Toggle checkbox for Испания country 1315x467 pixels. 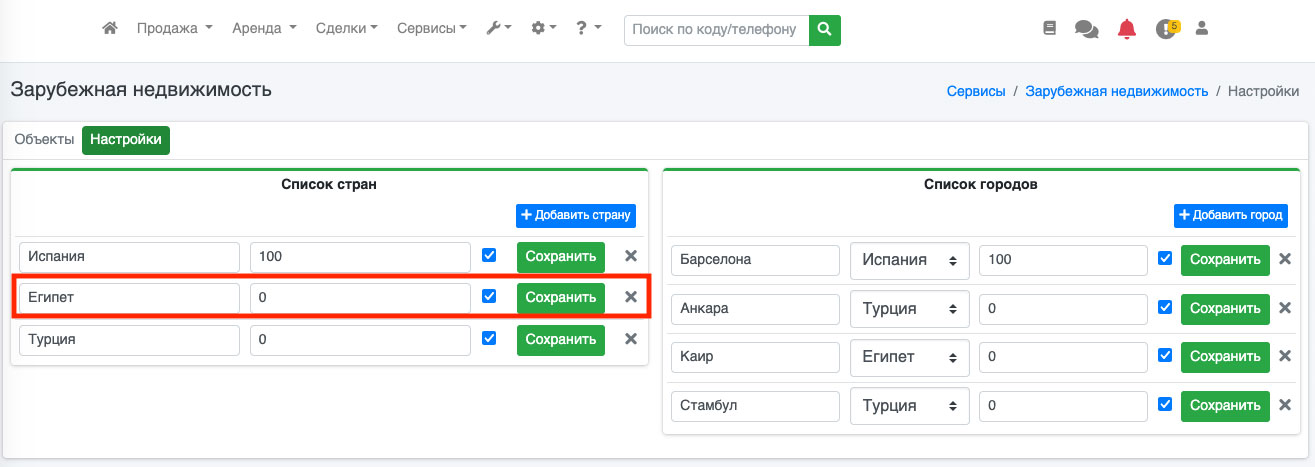coord(489,255)
